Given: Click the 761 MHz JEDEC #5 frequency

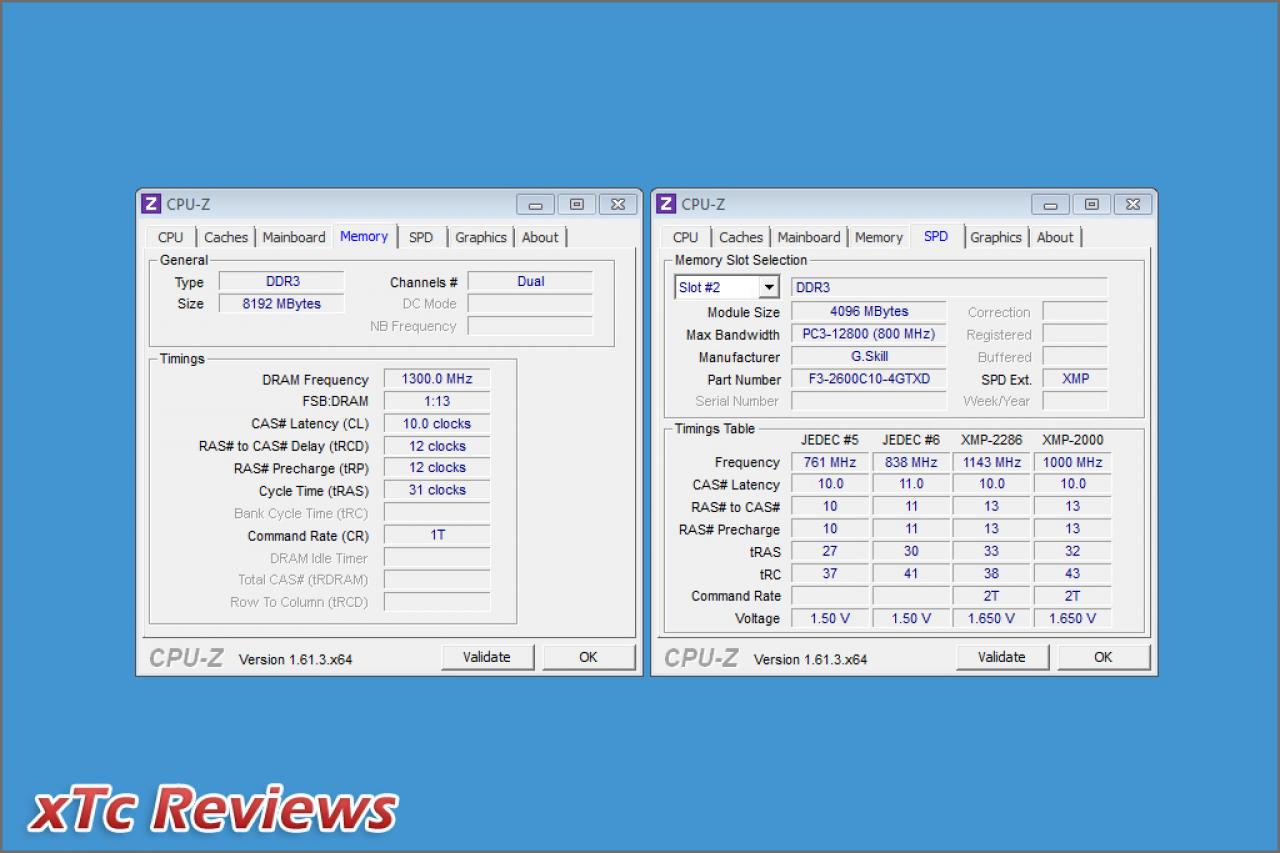Looking at the screenshot, I should click(830, 462).
